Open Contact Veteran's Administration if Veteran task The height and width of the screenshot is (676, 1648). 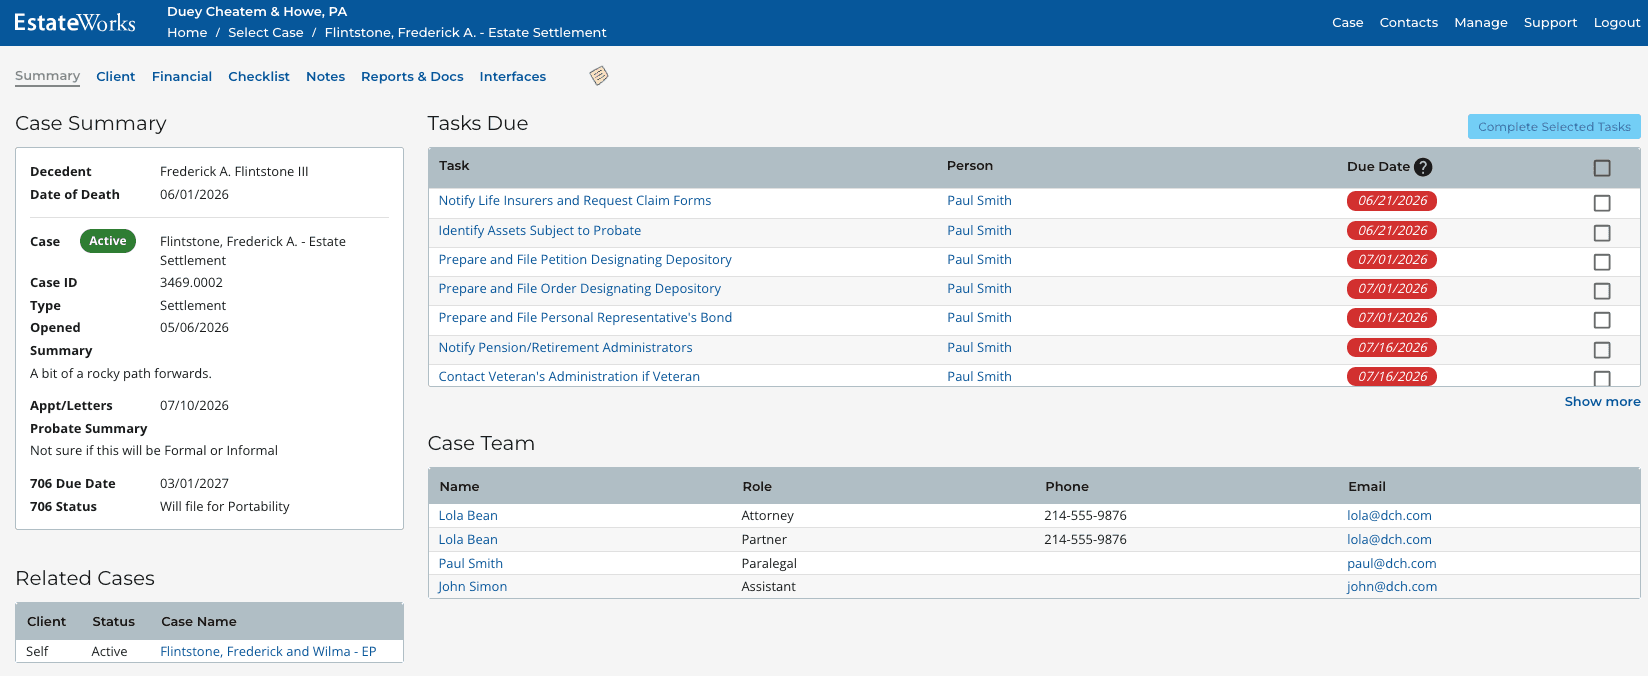(x=569, y=377)
